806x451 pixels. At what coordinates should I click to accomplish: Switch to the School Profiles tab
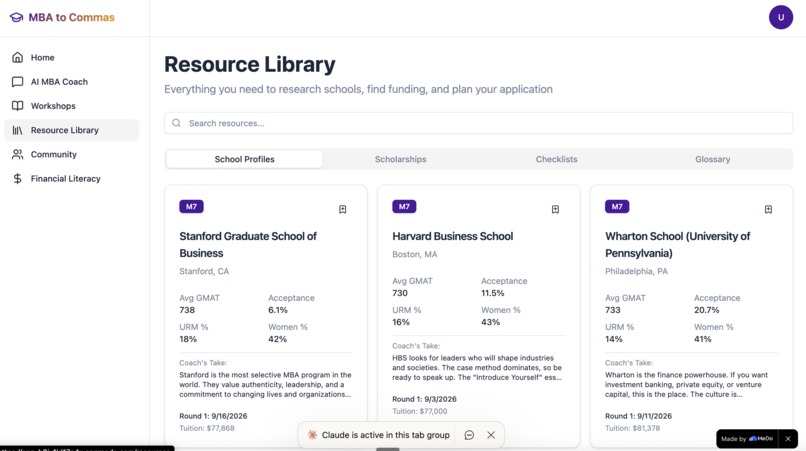(245, 159)
